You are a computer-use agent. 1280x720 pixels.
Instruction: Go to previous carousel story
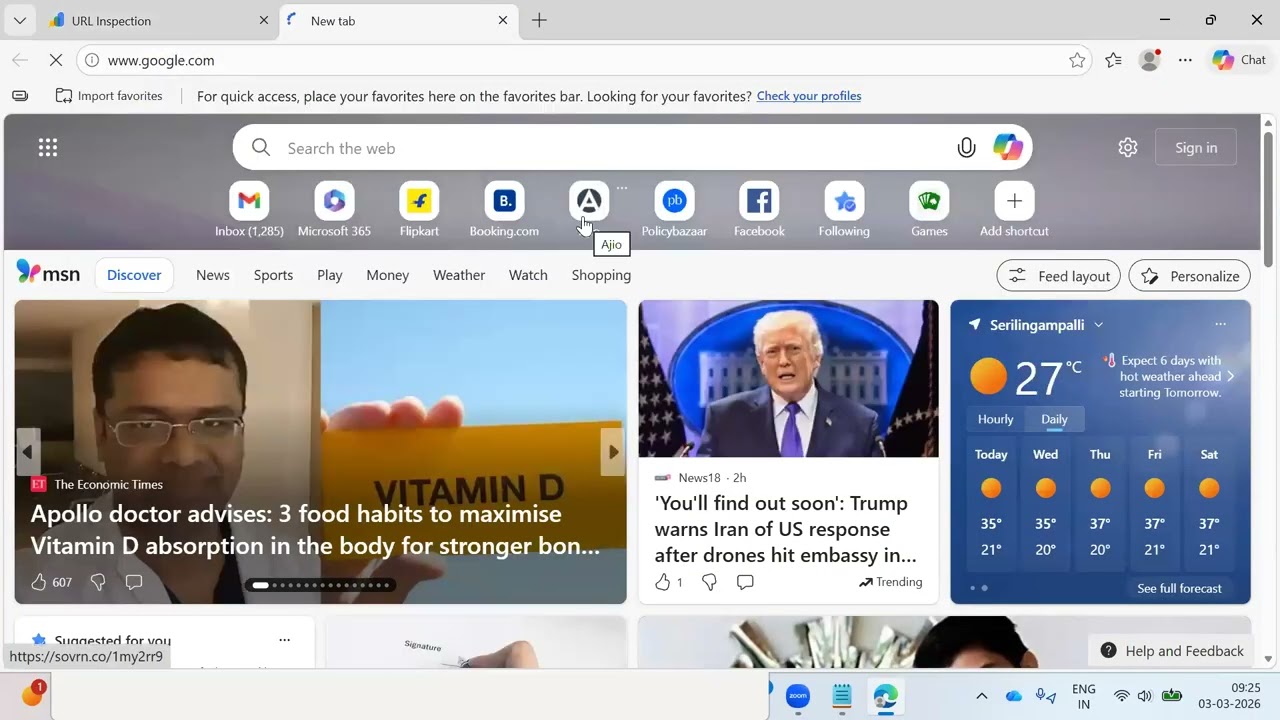[x=28, y=452]
